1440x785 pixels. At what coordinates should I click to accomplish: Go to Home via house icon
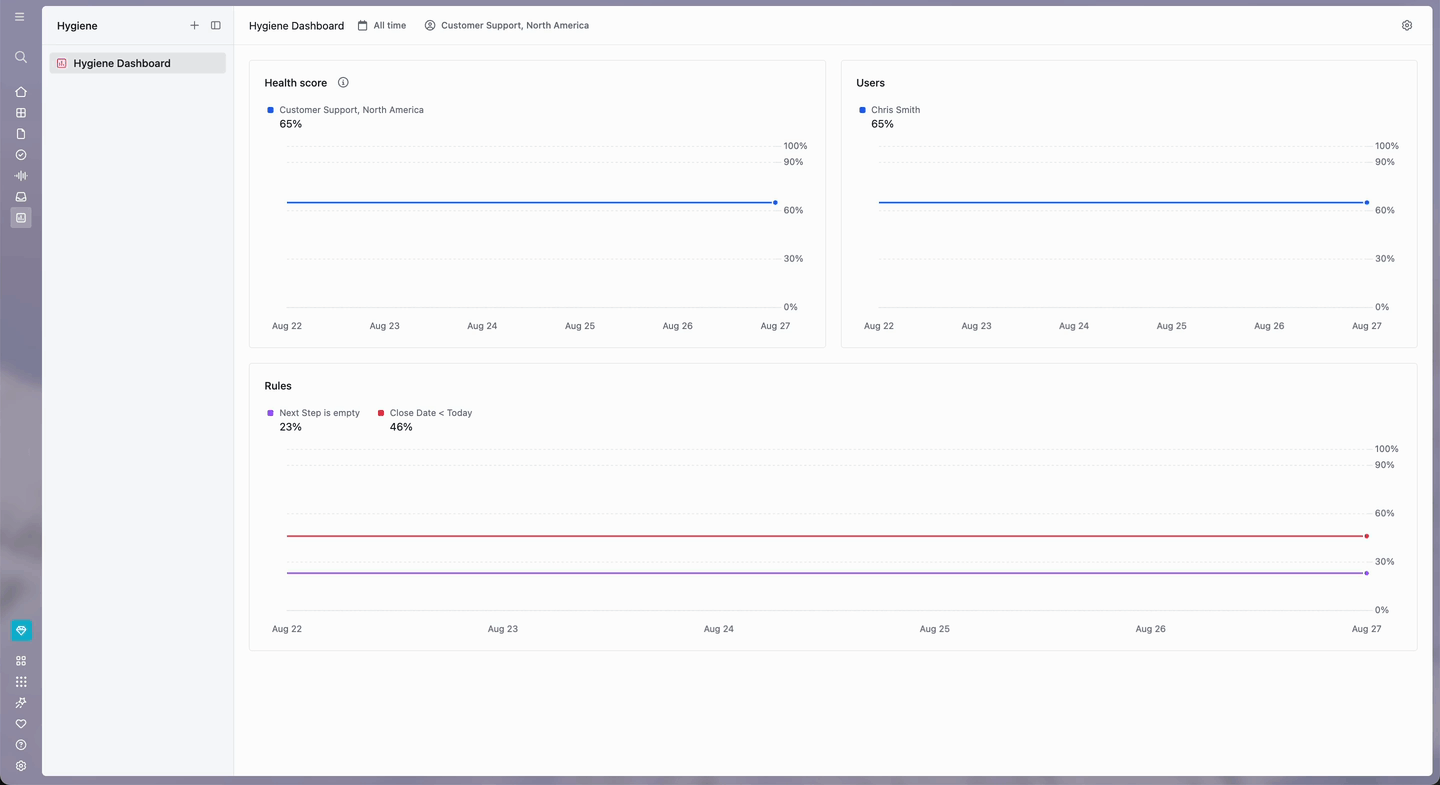[x=21, y=92]
